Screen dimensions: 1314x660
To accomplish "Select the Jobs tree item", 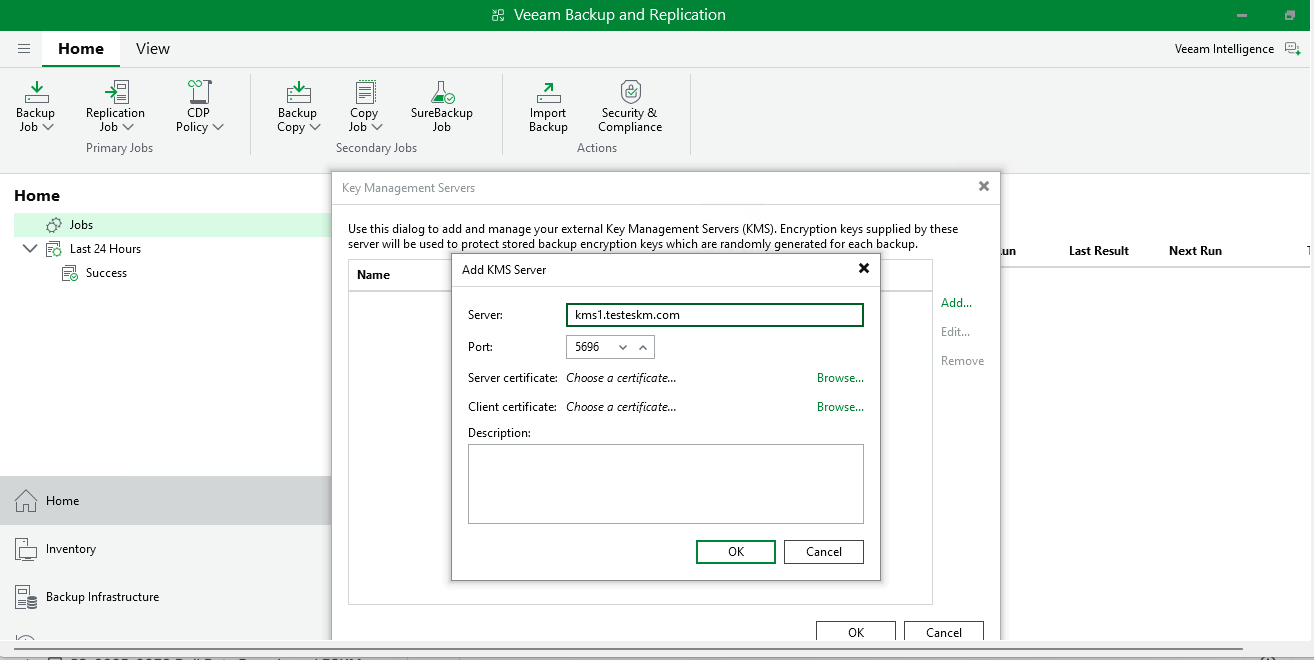I will 172,225.
